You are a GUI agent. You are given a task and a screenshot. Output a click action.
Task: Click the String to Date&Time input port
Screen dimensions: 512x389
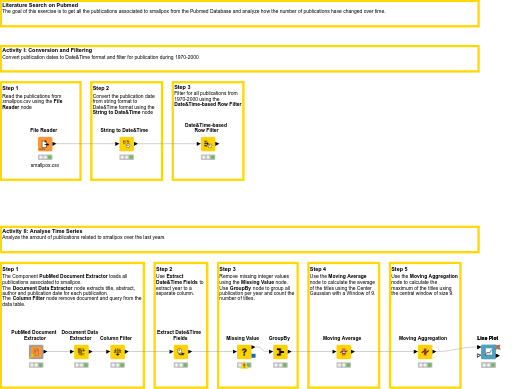[x=117, y=144]
